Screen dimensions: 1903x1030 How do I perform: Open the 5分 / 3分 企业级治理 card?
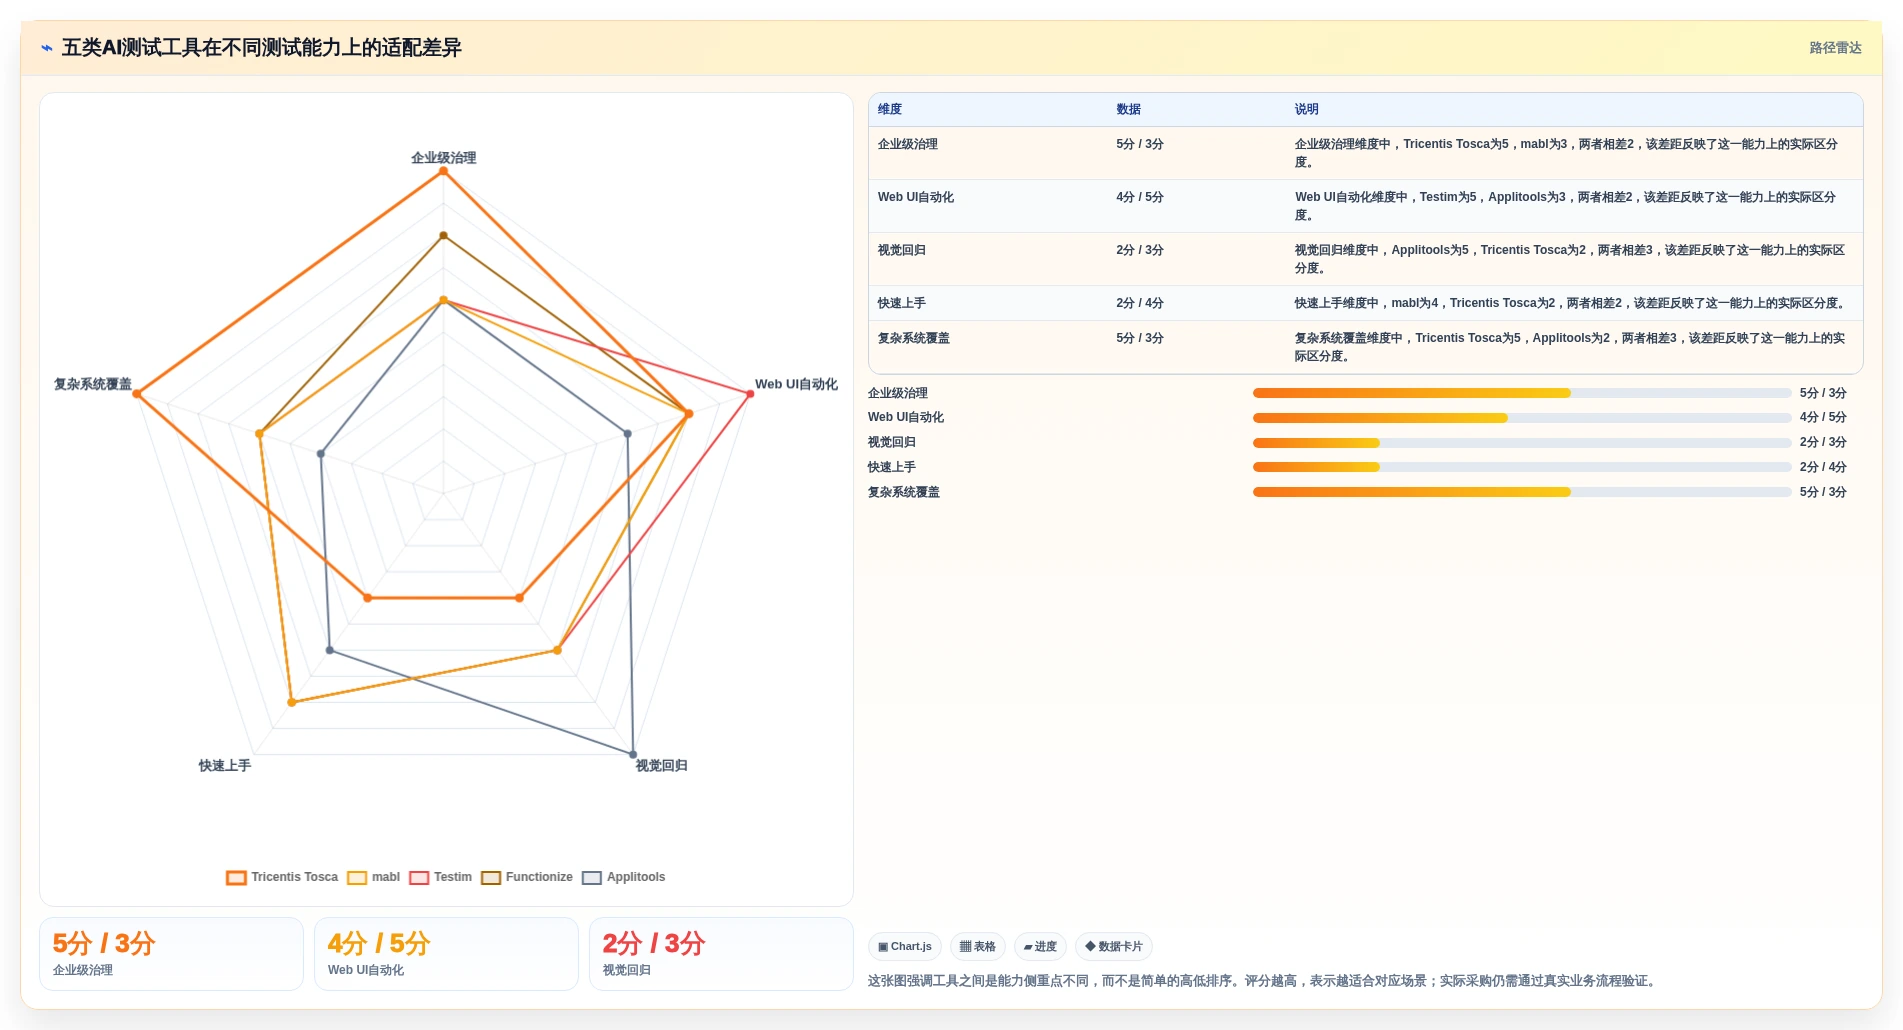pyautogui.click(x=171, y=954)
